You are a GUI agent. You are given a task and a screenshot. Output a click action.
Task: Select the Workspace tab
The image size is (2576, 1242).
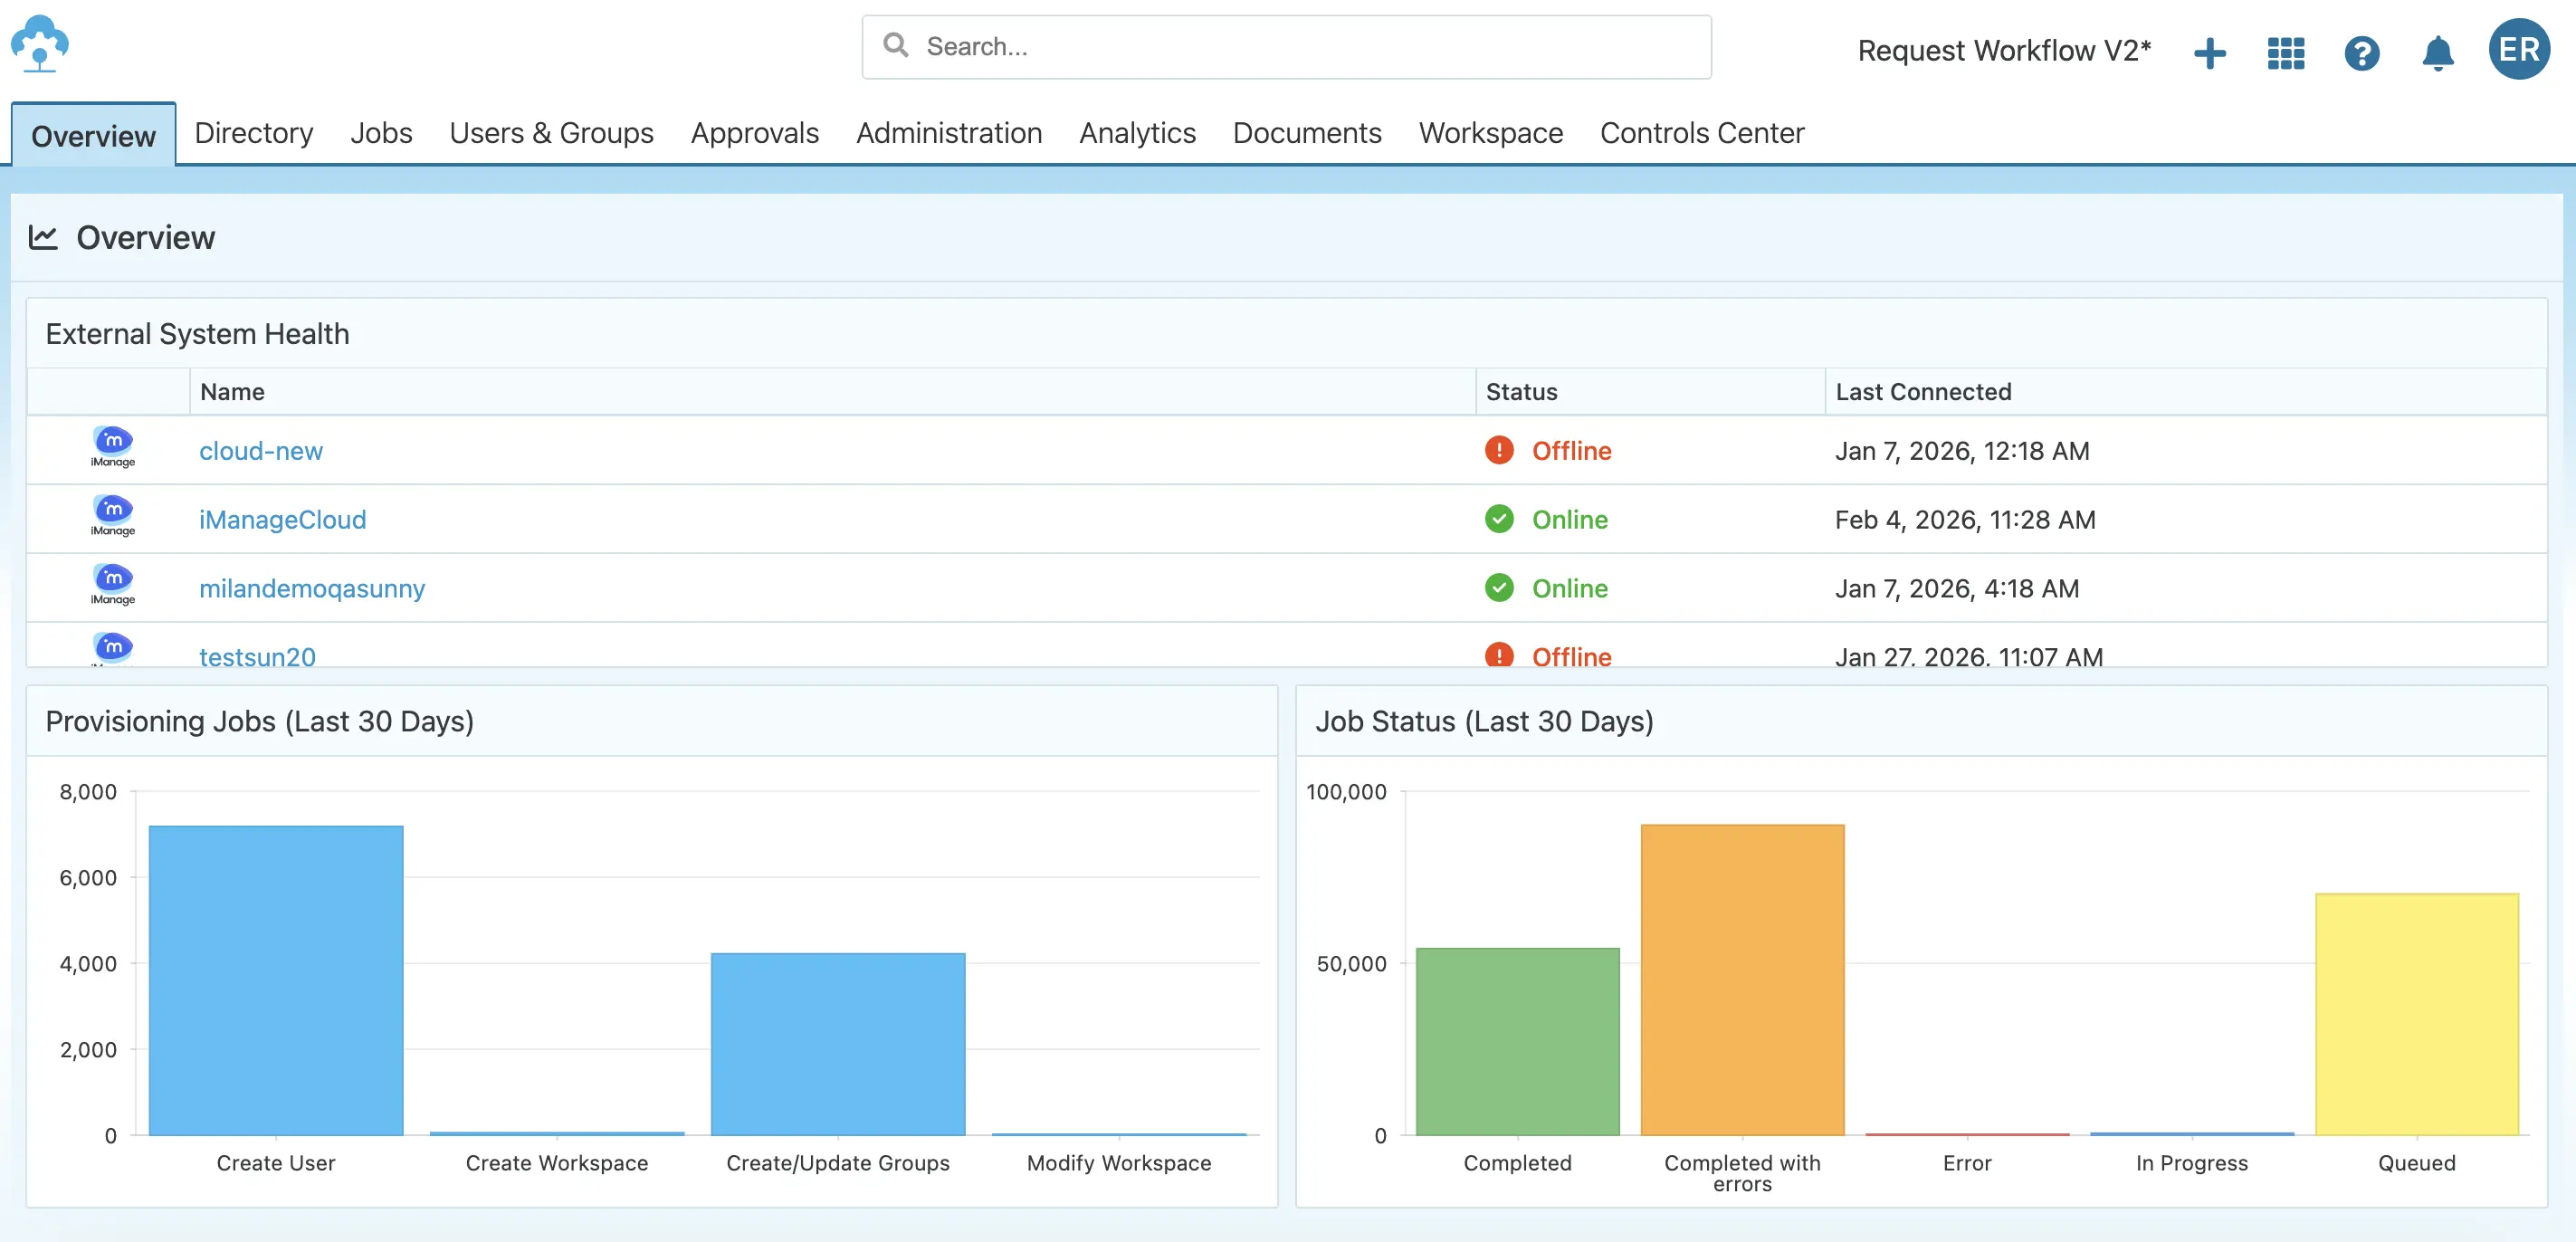1490,133
